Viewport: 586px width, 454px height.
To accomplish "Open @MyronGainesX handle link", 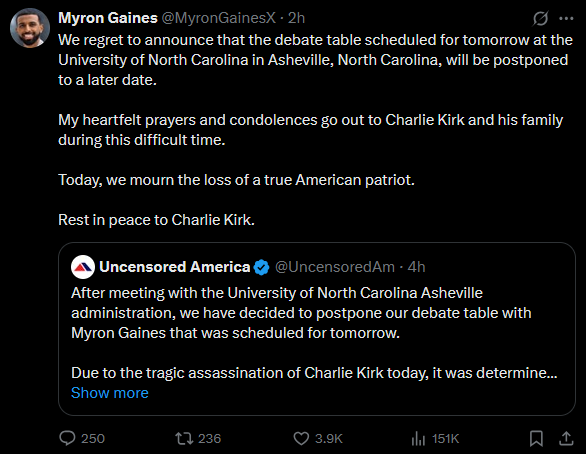I will 218,18.
